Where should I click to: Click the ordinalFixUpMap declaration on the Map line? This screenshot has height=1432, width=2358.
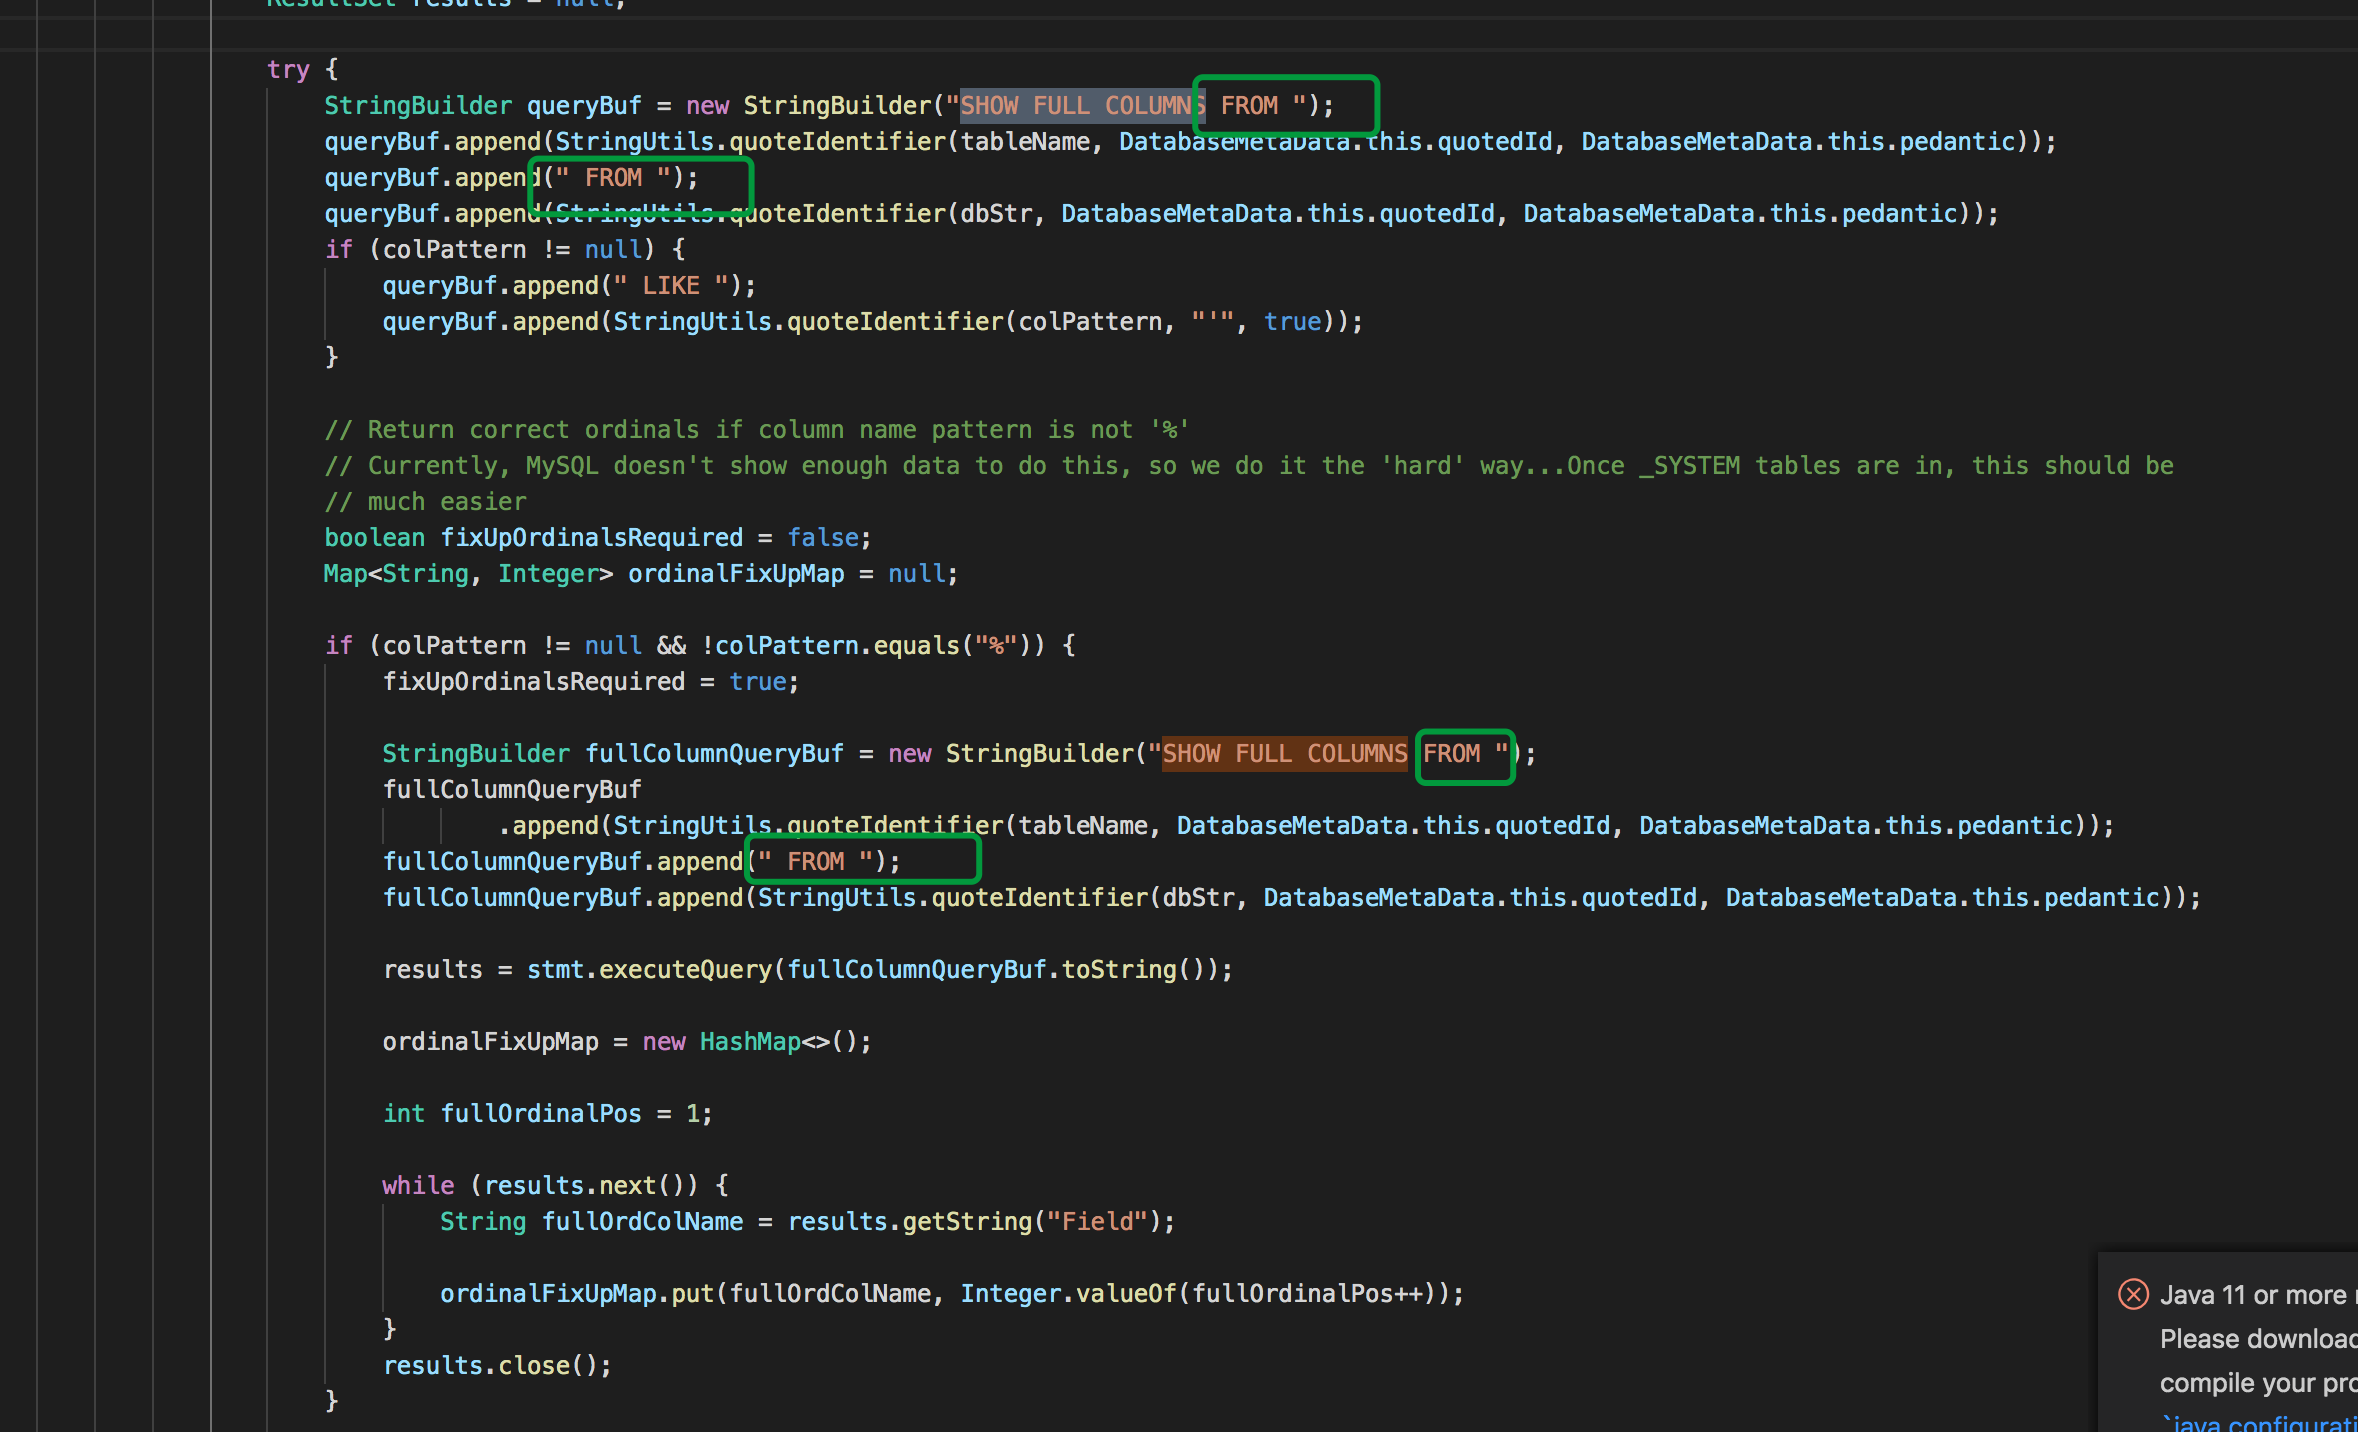tap(735, 574)
